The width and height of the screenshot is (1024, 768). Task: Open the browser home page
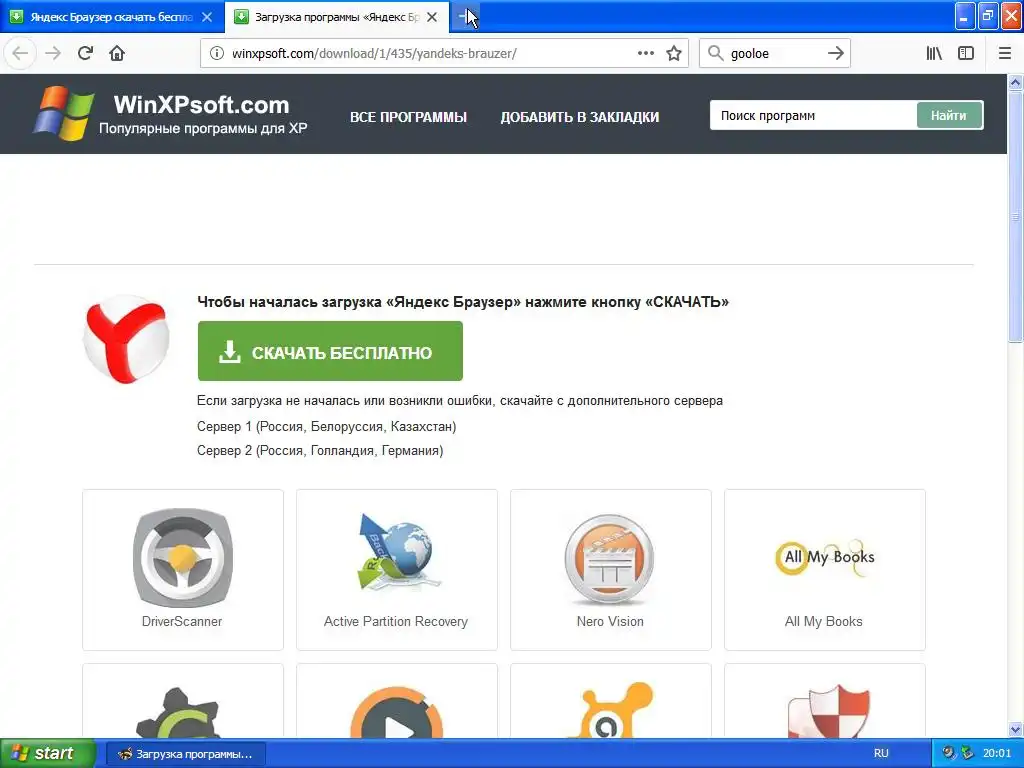click(x=117, y=53)
